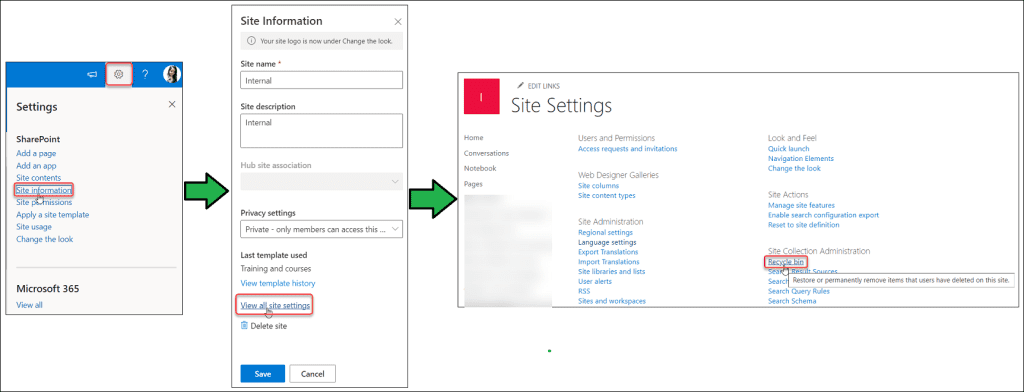Image resolution: width=1024 pixels, height=392 pixels.
Task: Open Add a page link
Action: coord(36,154)
